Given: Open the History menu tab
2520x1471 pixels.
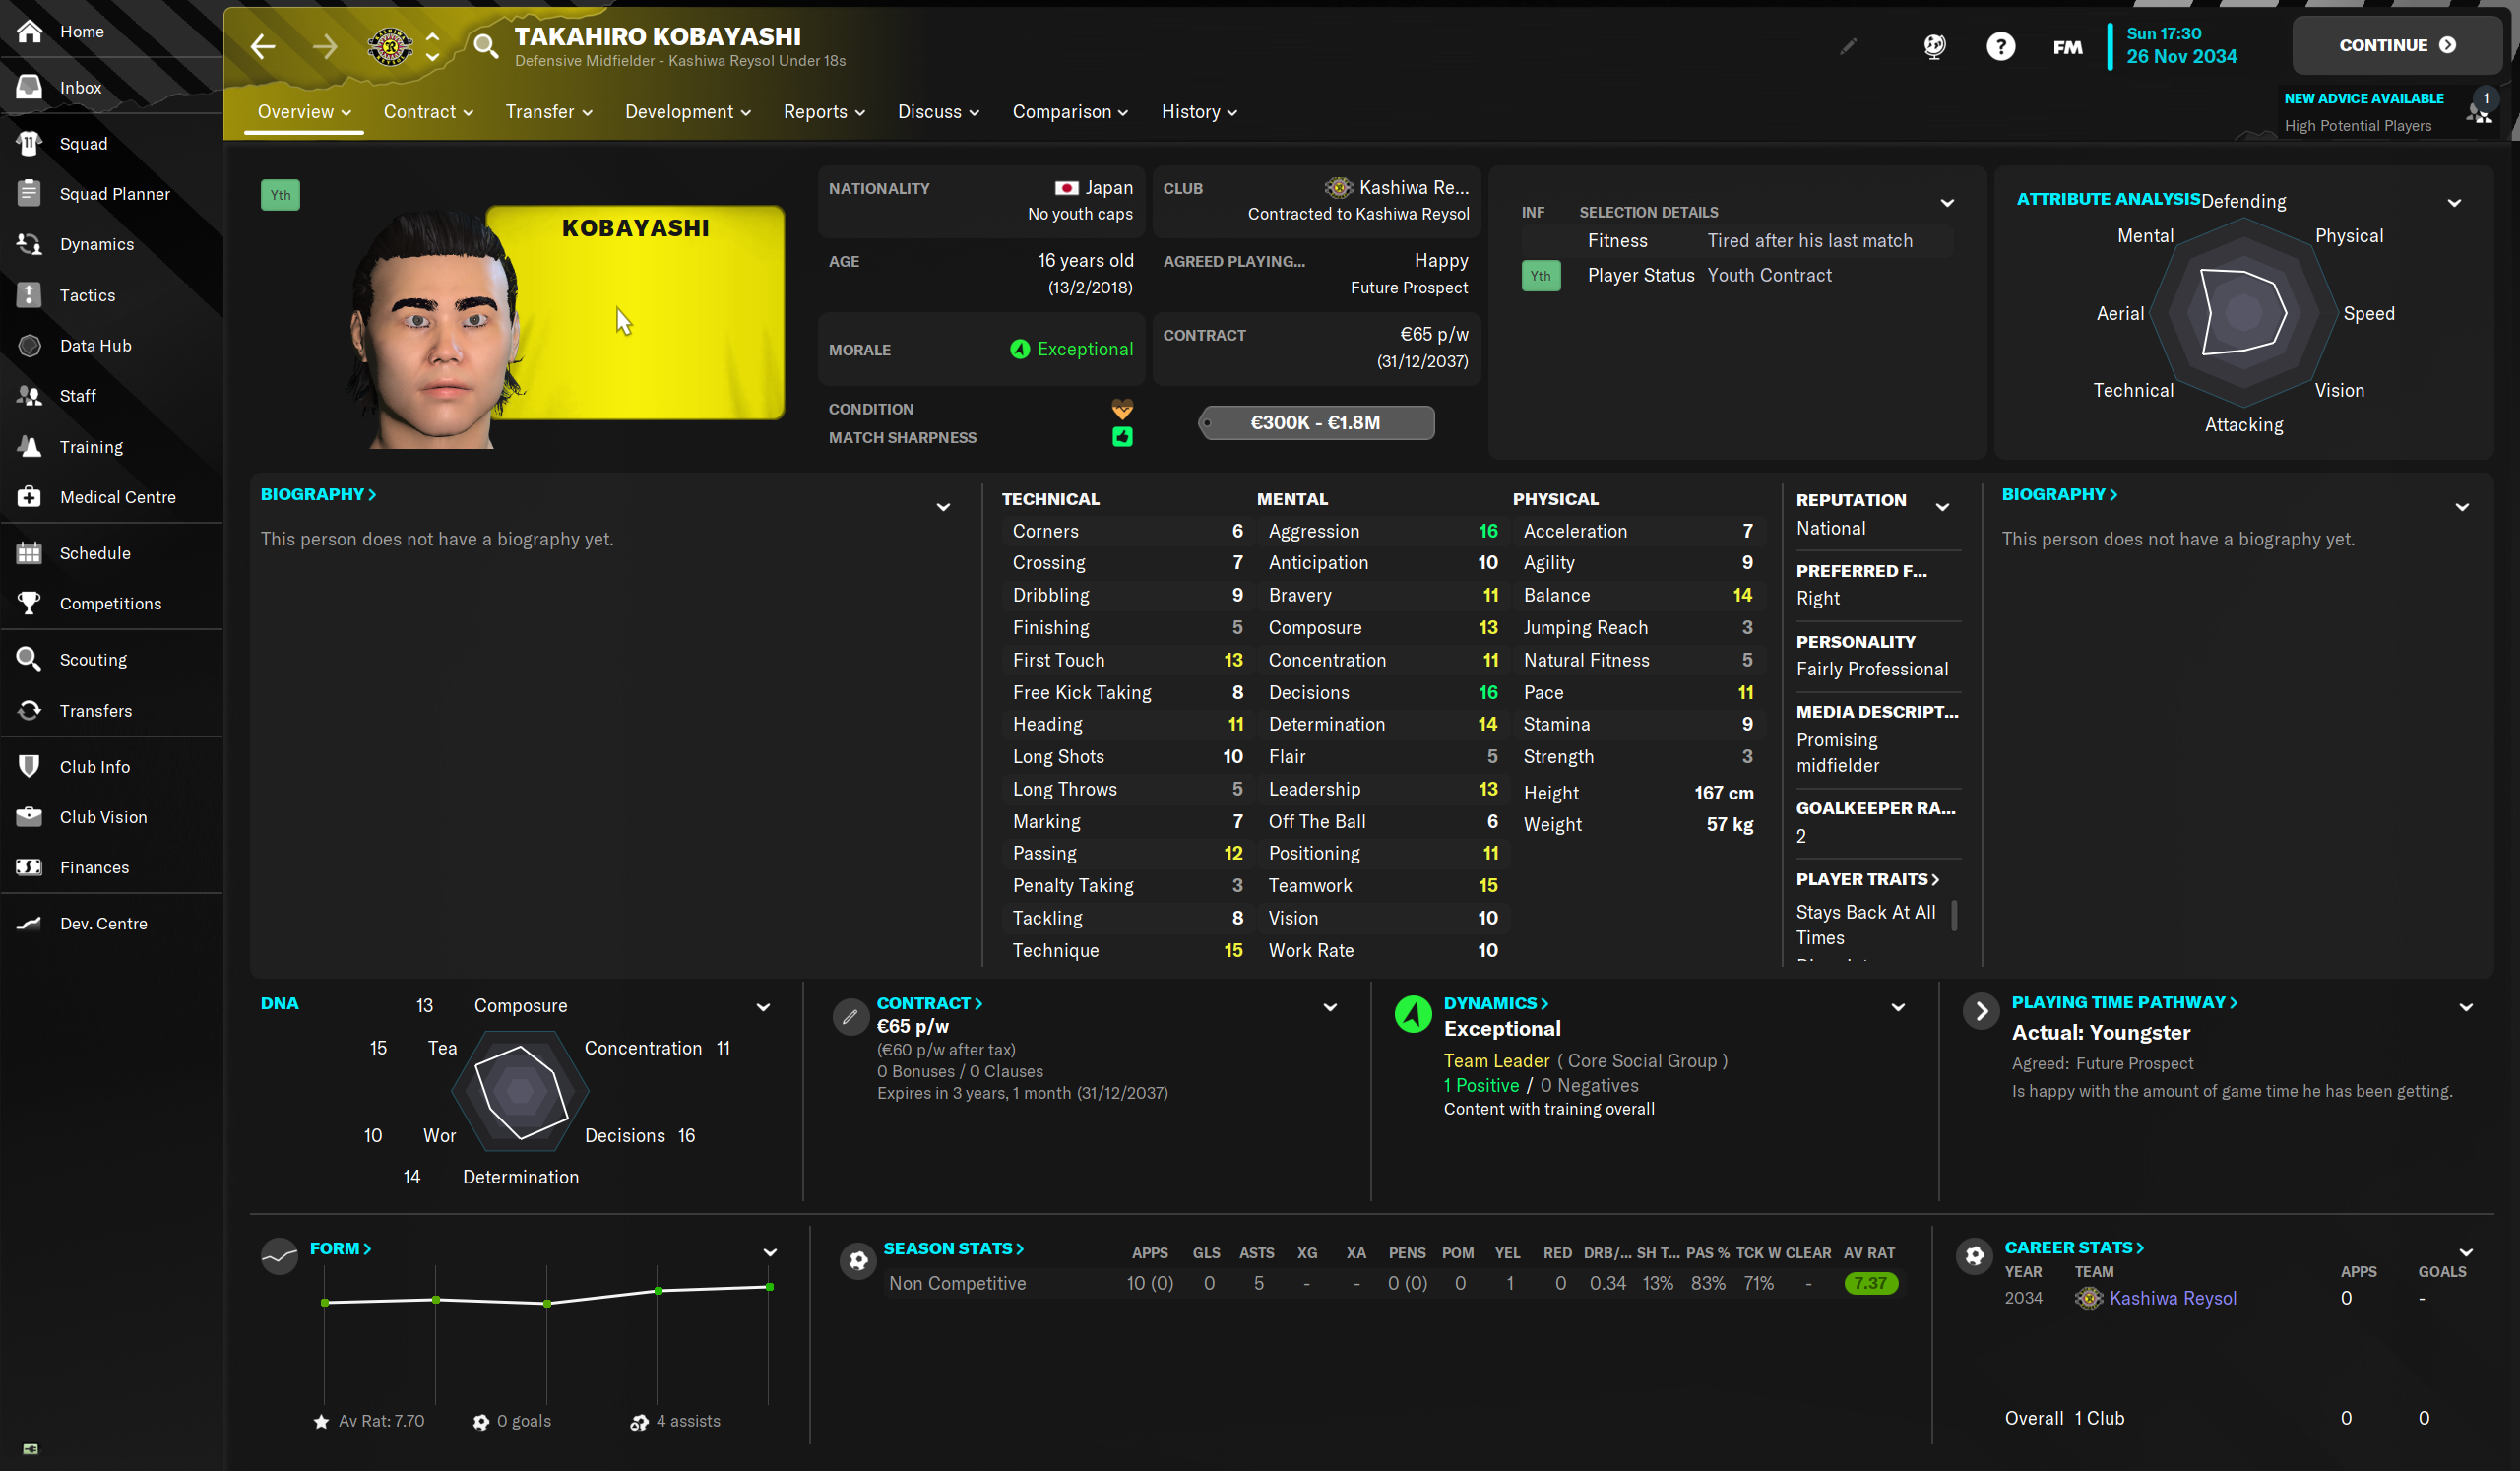Looking at the screenshot, I should [x=1199, y=112].
